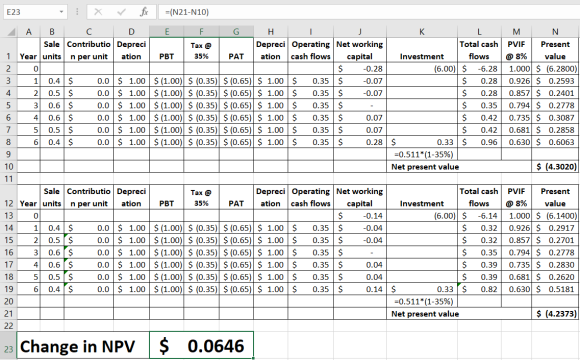The width and height of the screenshot is (580, 360).
Task: Click the $ (6.1400) present value cell
Action: pos(555,216)
